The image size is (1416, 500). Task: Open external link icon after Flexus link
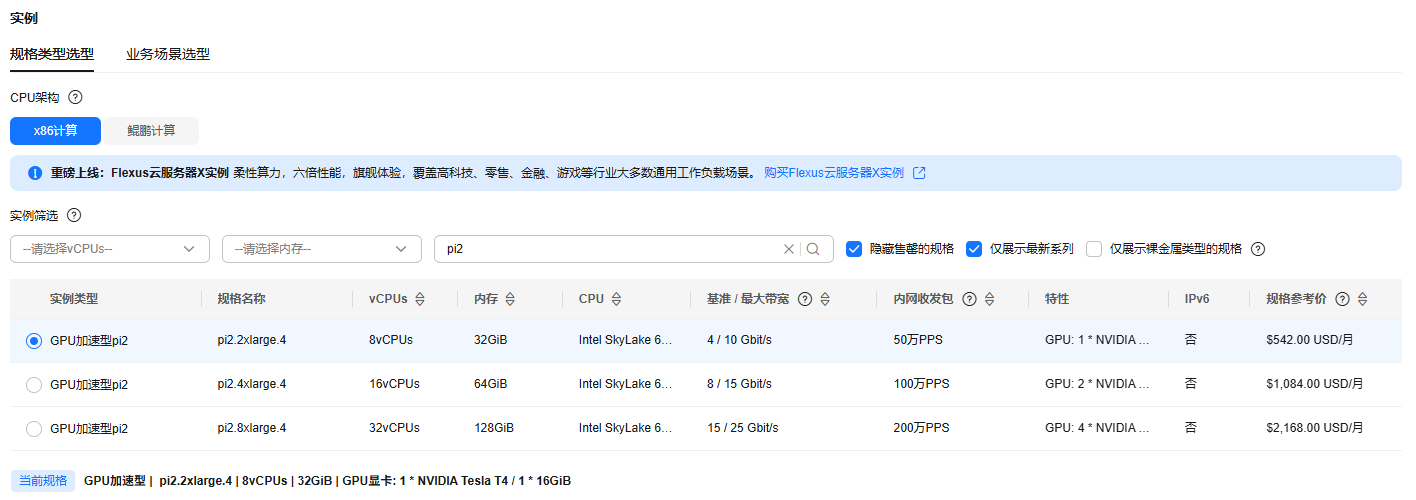point(919,173)
